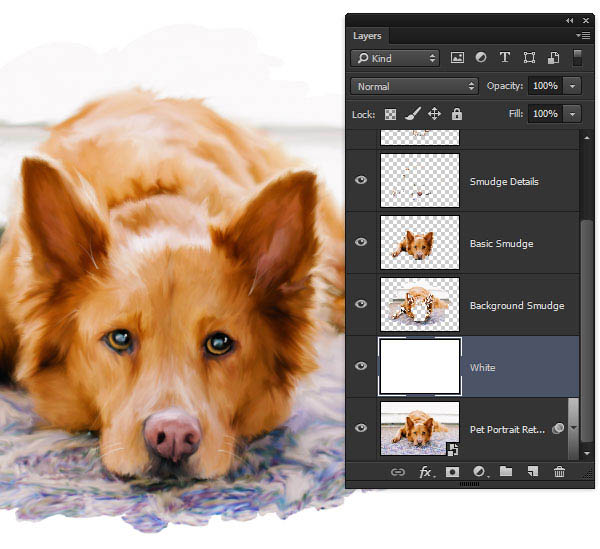Click the partially visible top layer thumbnail
The width and height of the screenshot is (600, 549).
420,137
